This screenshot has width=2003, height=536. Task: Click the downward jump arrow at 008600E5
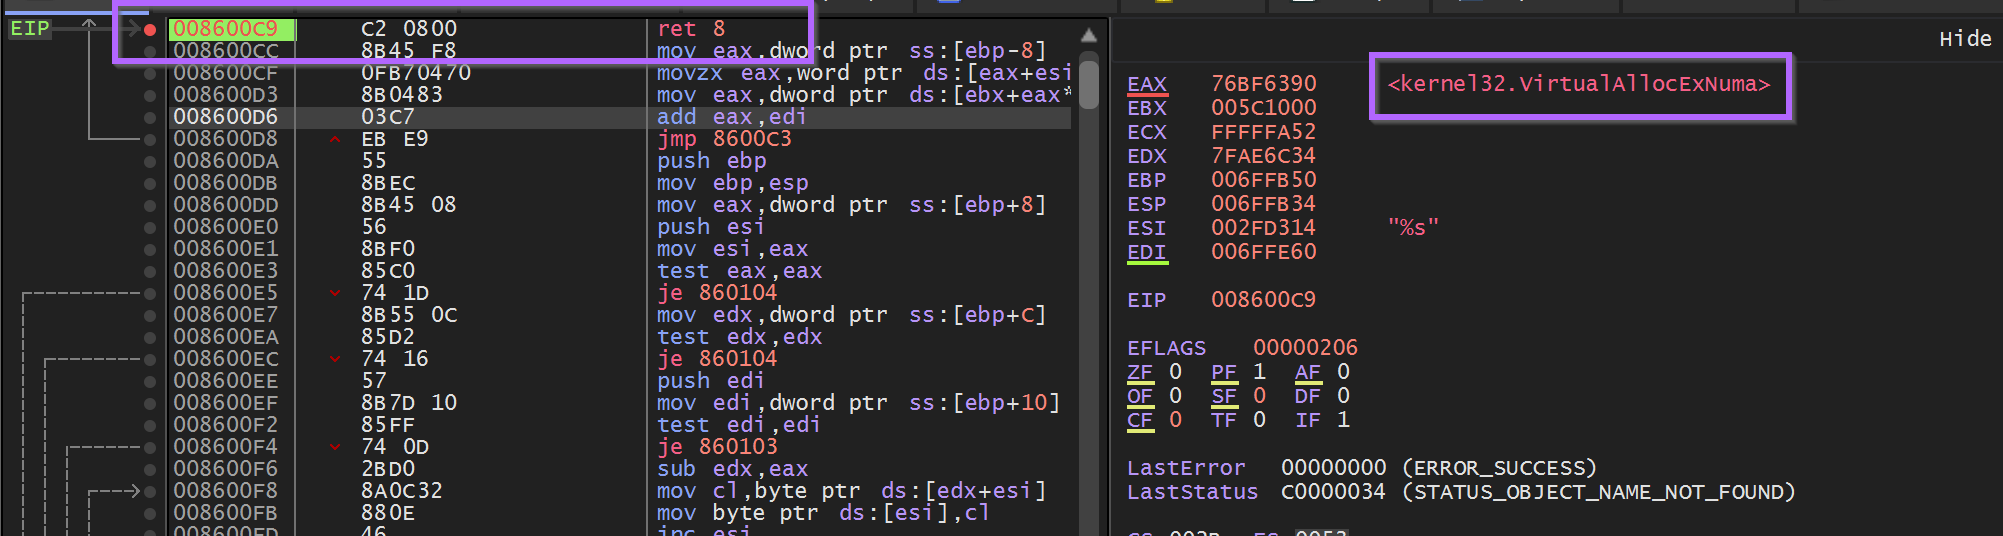click(335, 293)
